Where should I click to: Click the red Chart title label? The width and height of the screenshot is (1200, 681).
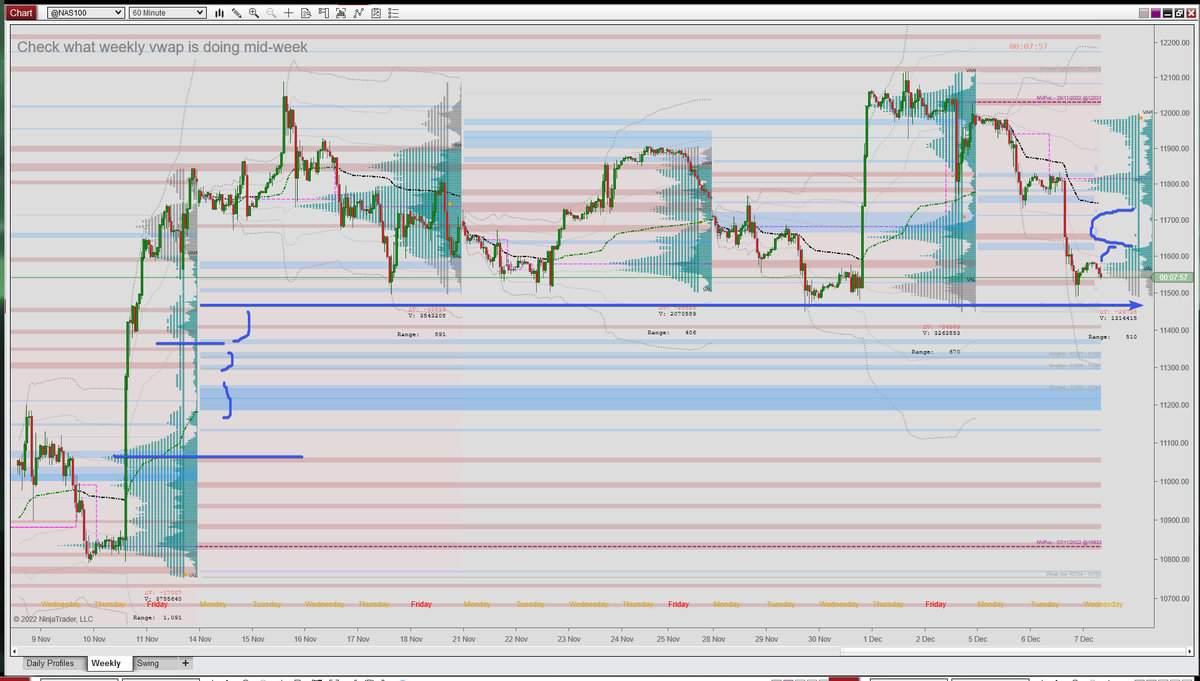coord(21,13)
